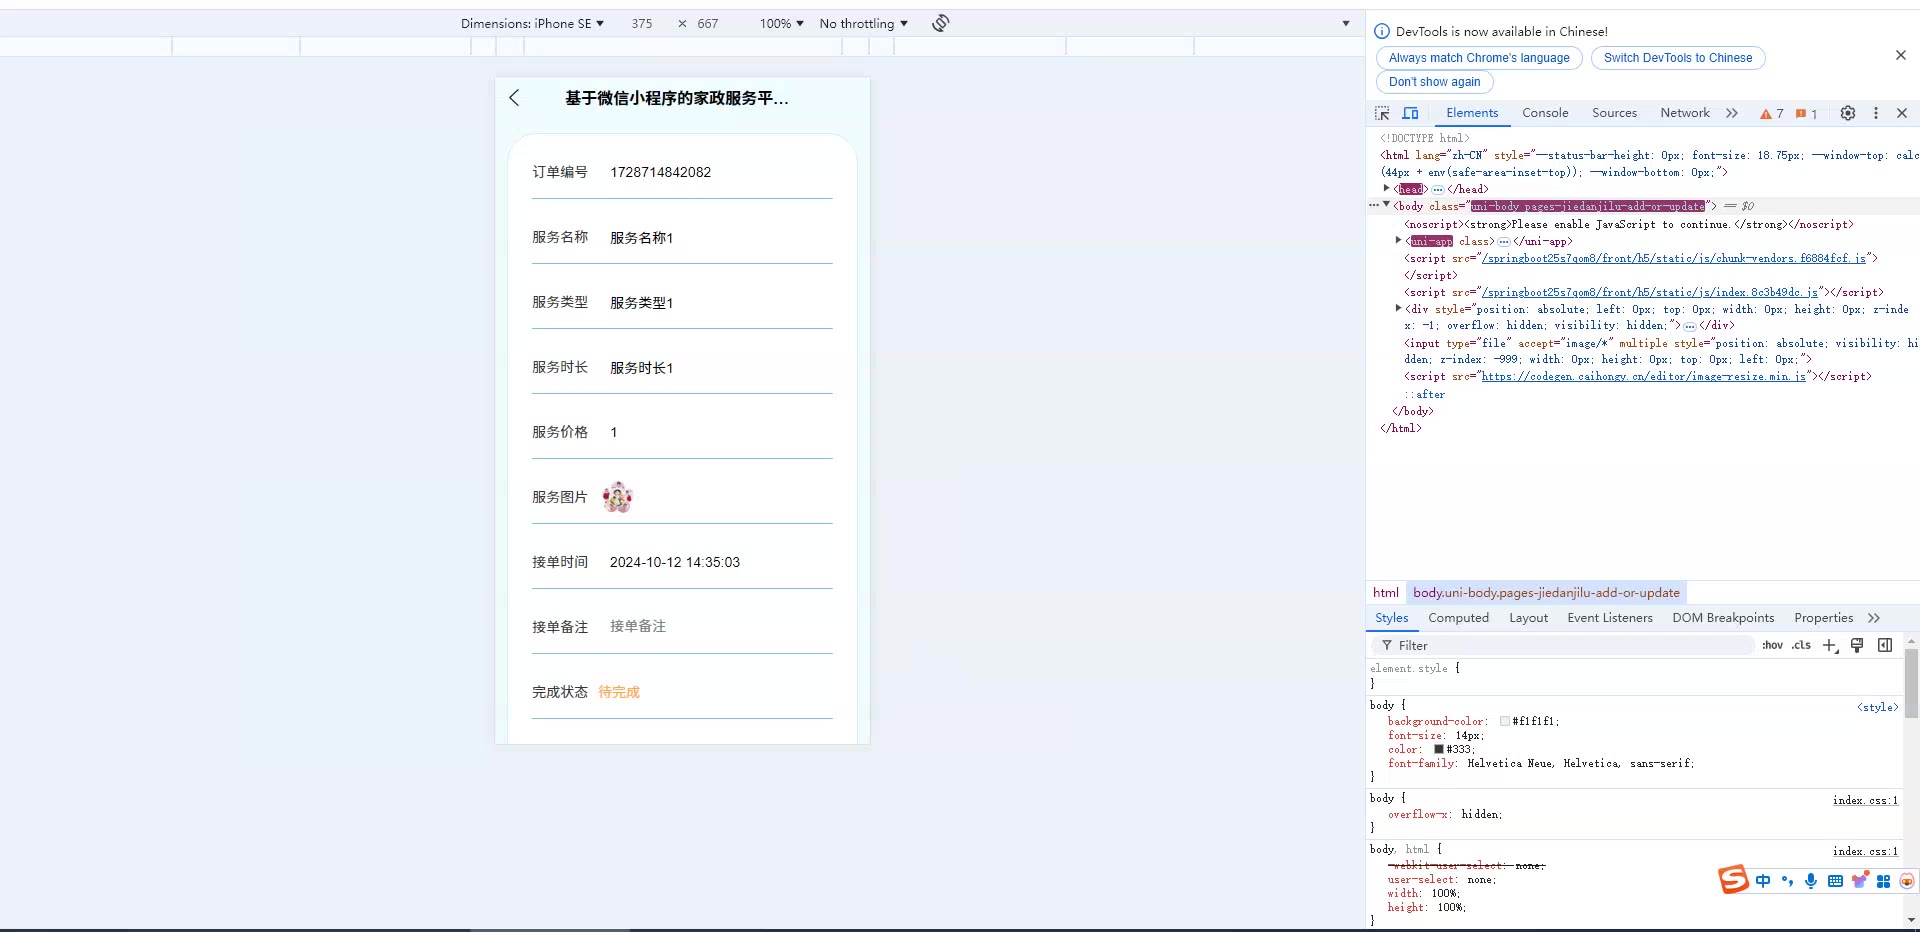Select the body.uni-body breadcrumb item

point(1546,593)
